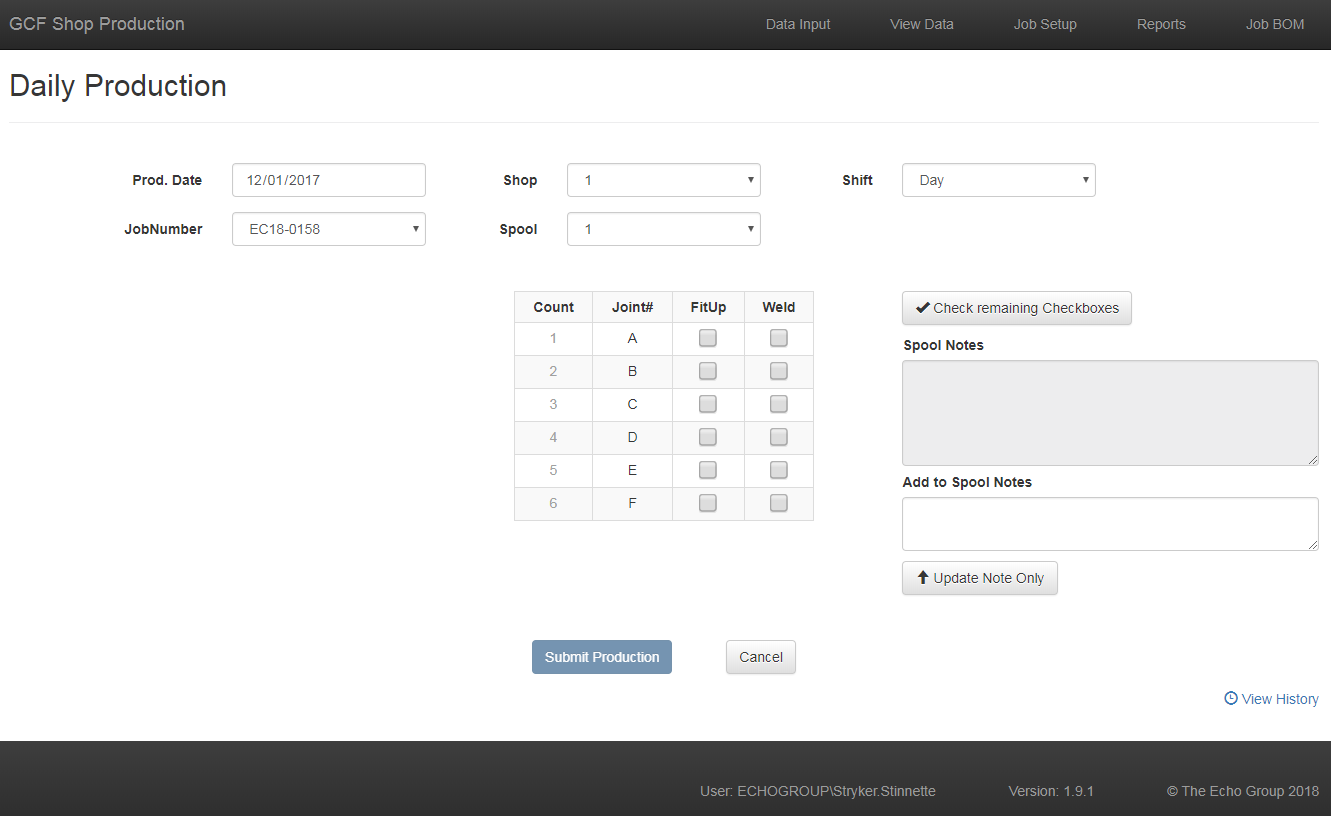Open the Data Input menu
The image size is (1331, 816).
tap(798, 24)
